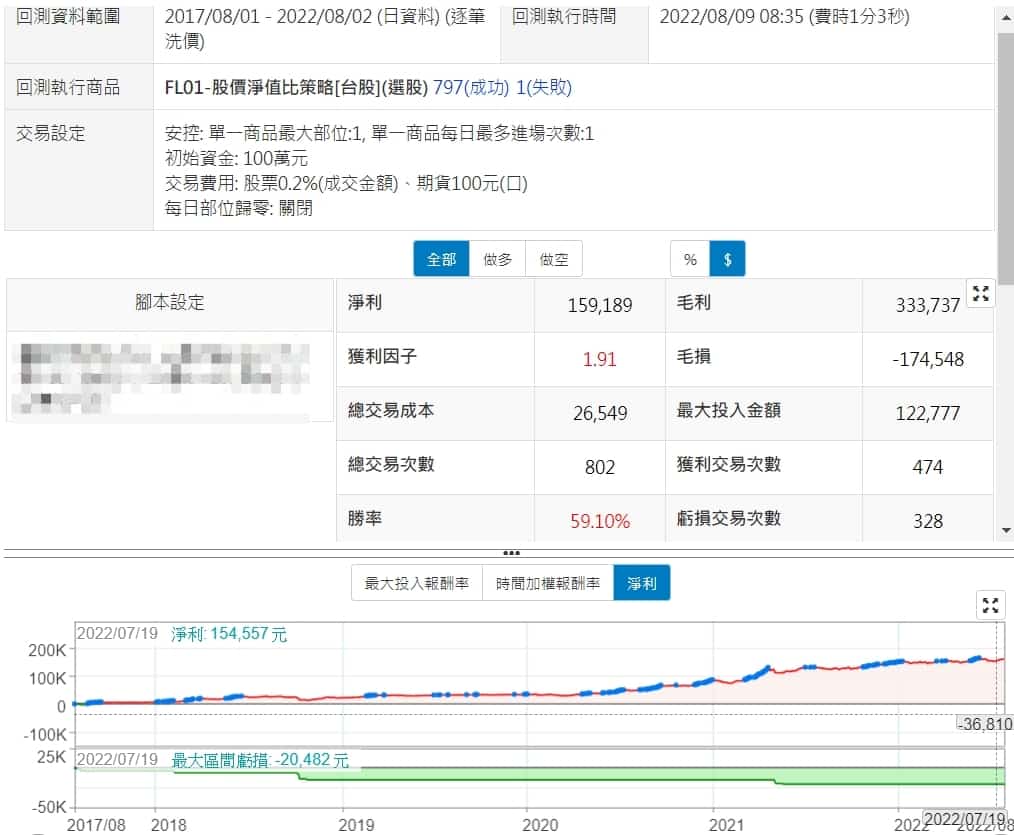
Task: Expand the statistics table to fullscreen
Action: point(981,293)
